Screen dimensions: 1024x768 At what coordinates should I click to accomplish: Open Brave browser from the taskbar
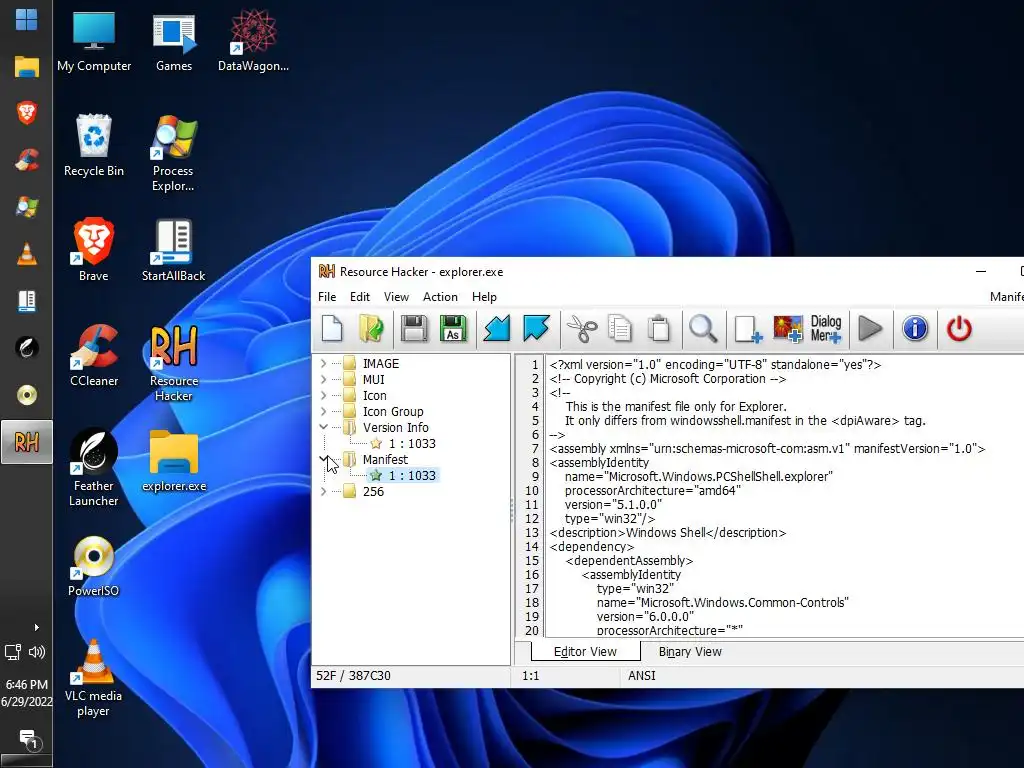point(26,112)
